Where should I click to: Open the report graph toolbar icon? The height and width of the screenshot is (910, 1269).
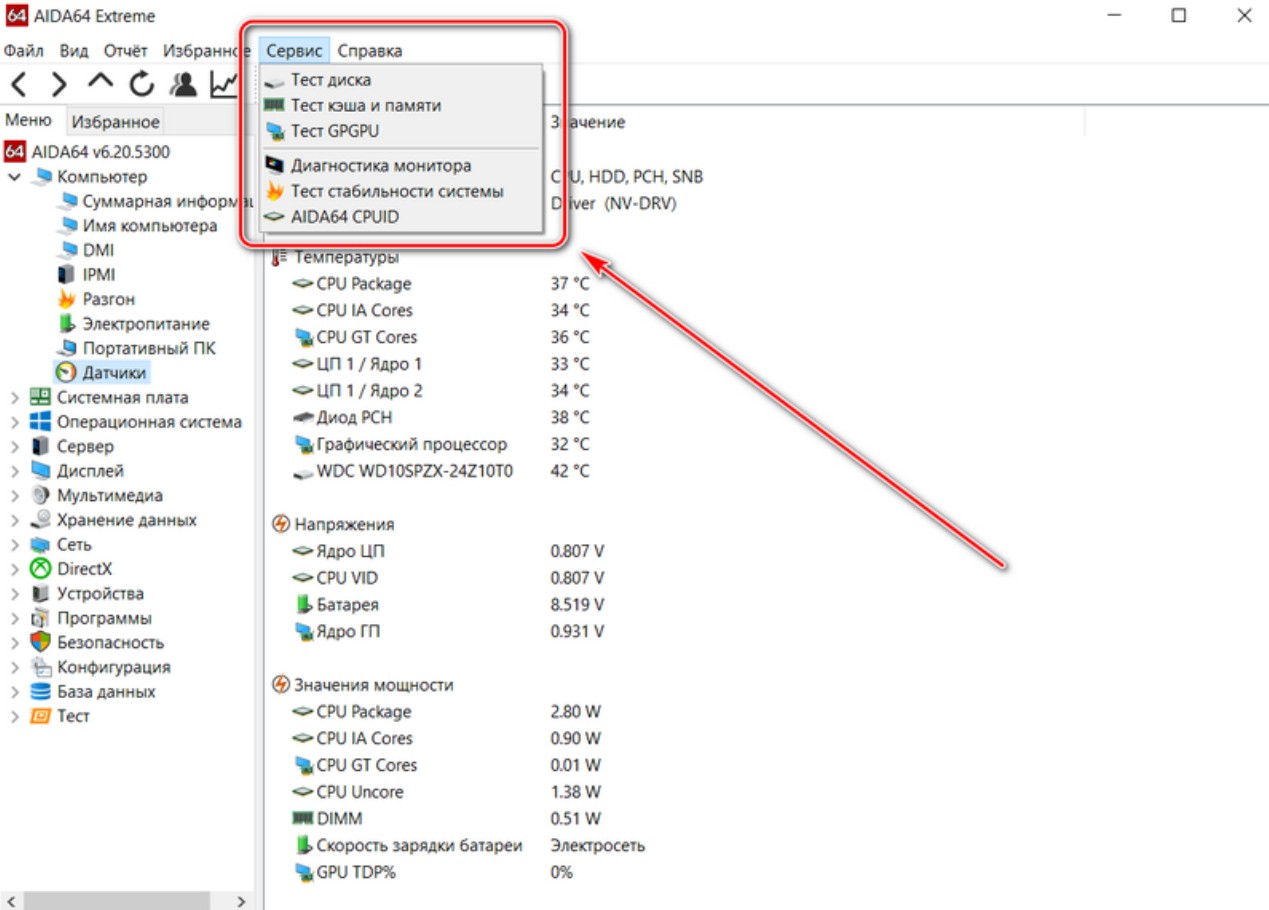tap(224, 85)
